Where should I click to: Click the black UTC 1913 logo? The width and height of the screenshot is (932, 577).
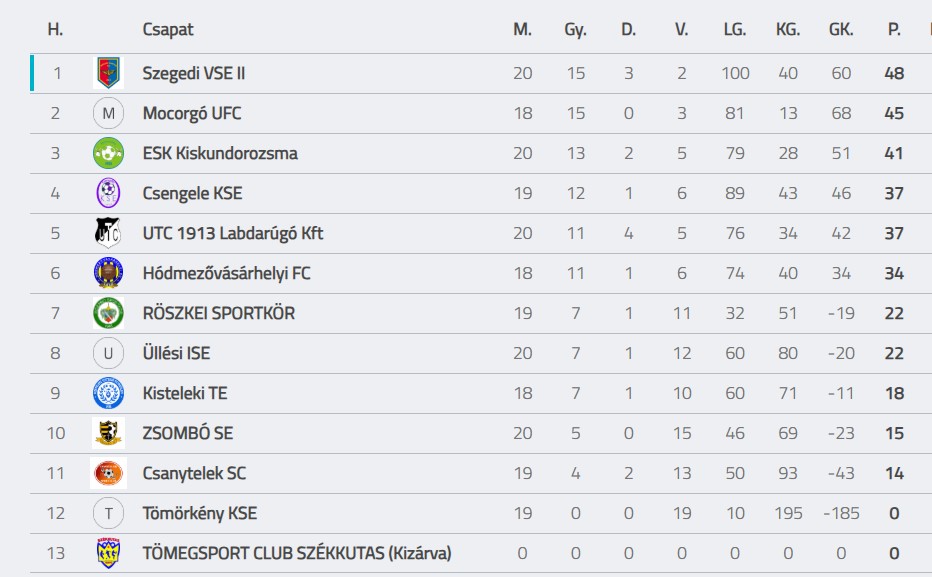(x=108, y=233)
